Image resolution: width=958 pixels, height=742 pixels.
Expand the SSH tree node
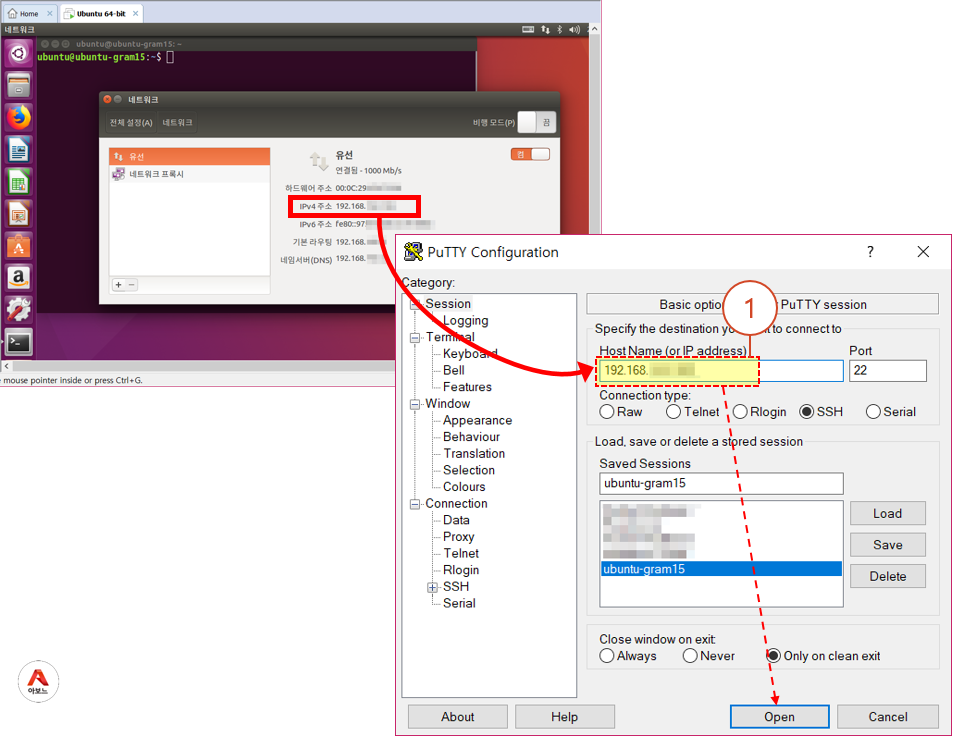(433, 587)
